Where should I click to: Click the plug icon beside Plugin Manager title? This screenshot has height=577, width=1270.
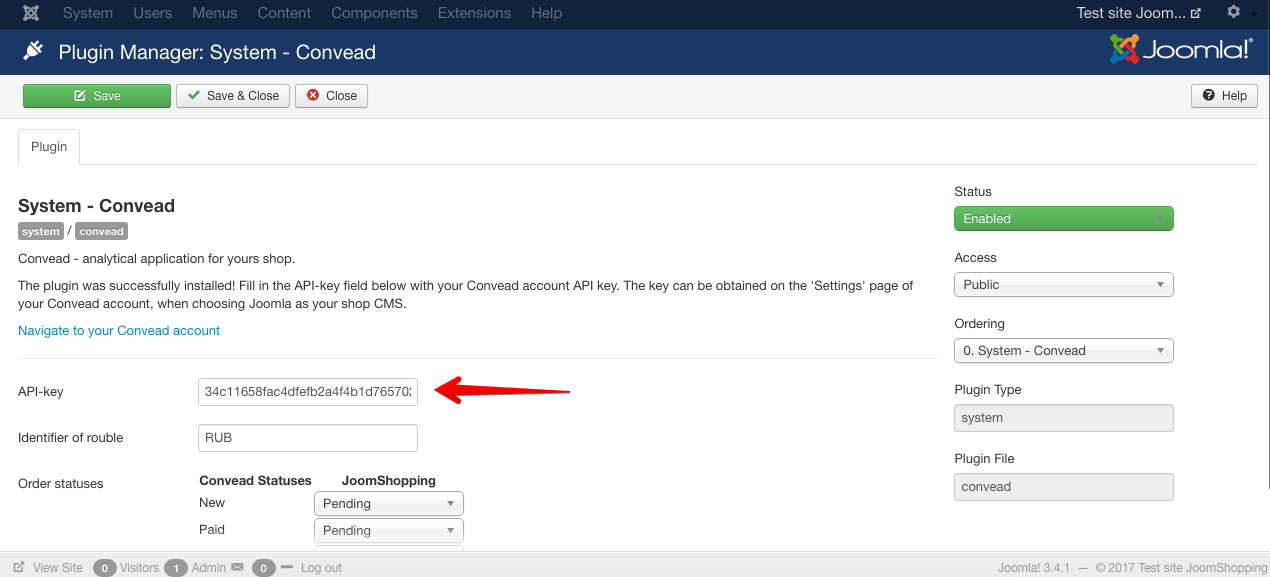pos(33,51)
